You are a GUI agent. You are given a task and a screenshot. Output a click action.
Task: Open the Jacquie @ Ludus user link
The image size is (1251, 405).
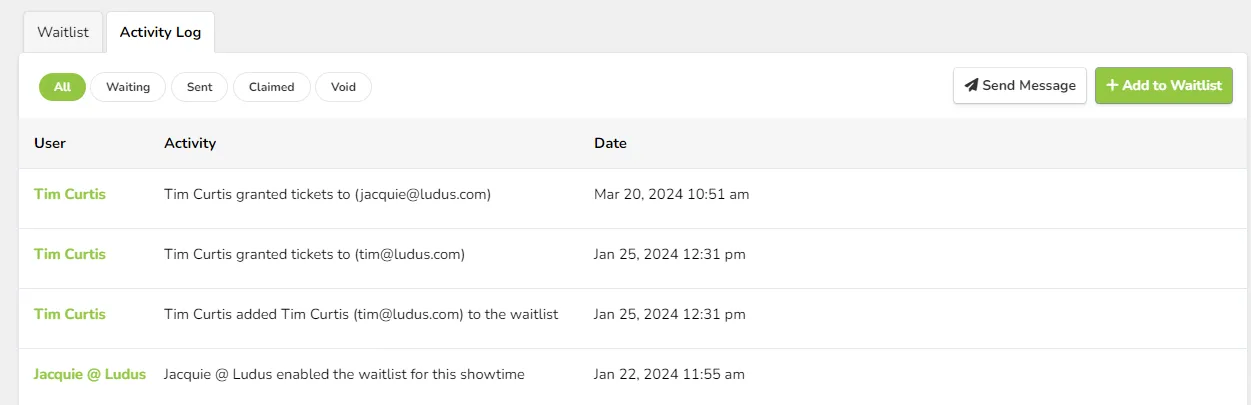tap(90, 374)
